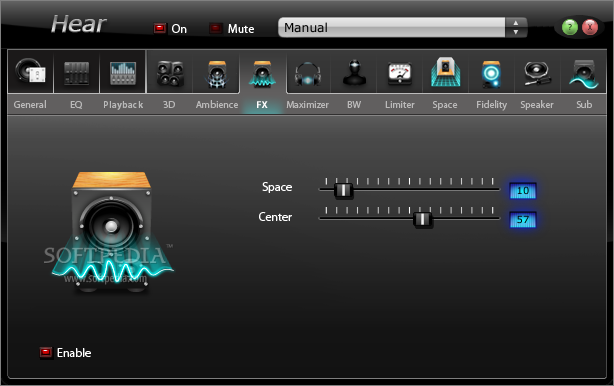This screenshot has height=386, width=614.
Task: Open the Ambience speaker icon
Action: (x=217, y=73)
